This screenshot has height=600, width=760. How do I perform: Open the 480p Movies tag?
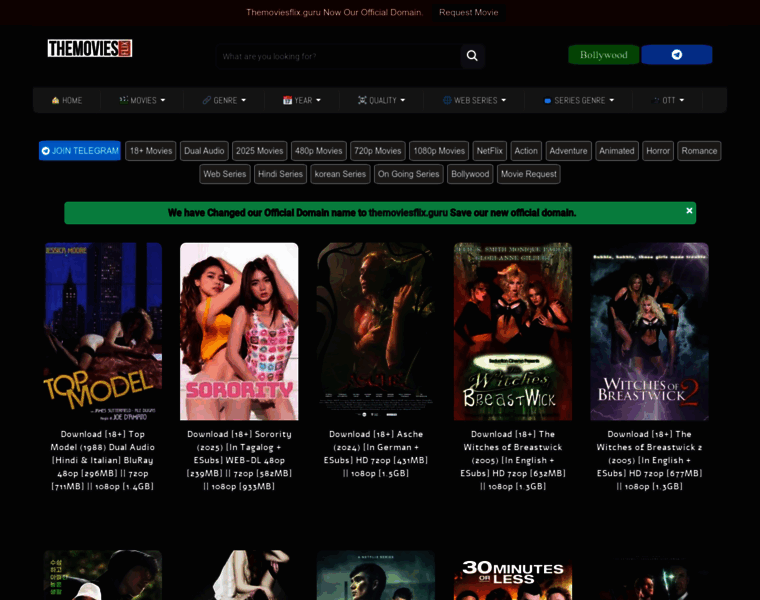click(318, 151)
